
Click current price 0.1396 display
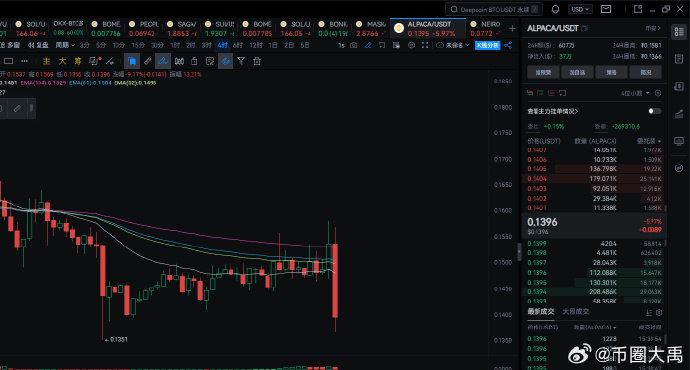click(x=542, y=222)
